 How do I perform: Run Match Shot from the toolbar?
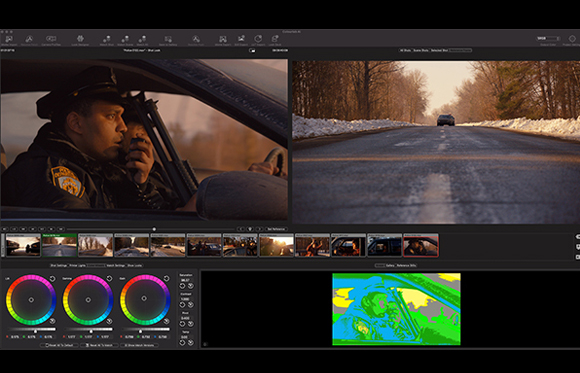(107, 40)
